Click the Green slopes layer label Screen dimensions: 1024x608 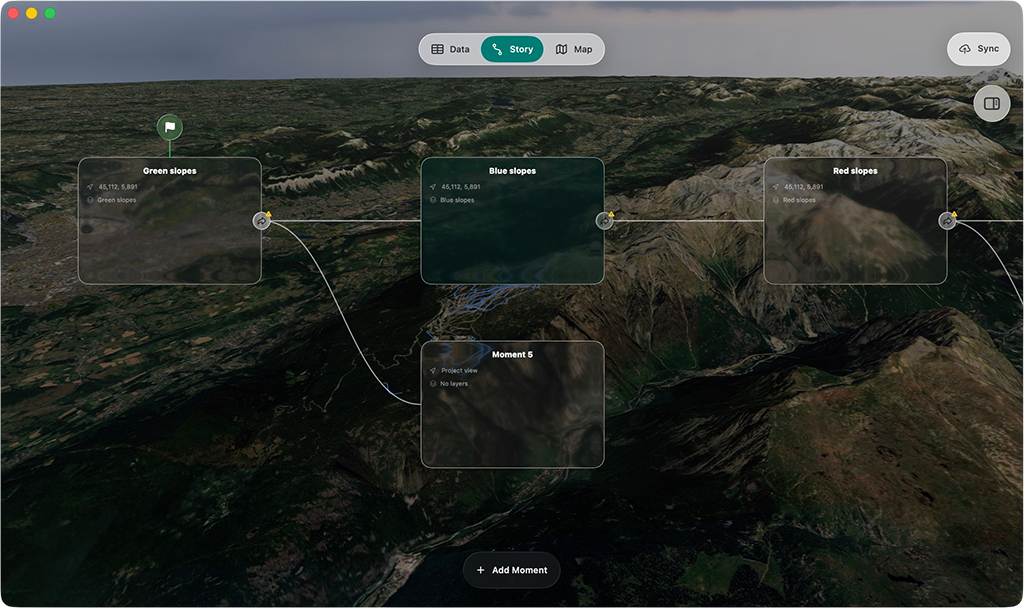117,200
